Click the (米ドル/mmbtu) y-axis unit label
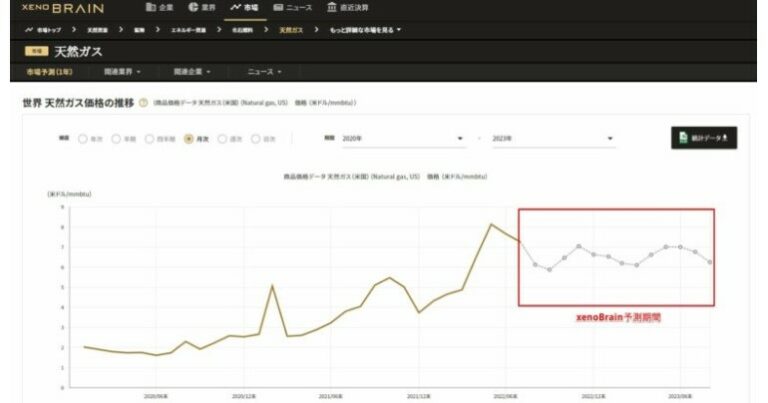The height and width of the screenshot is (403, 768). click(x=69, y=194)
